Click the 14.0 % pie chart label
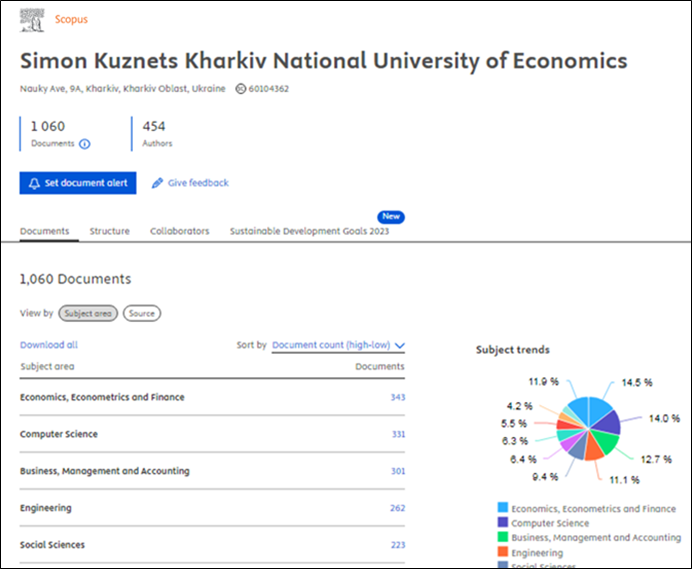The image size is (692, 569). point(664,418)
